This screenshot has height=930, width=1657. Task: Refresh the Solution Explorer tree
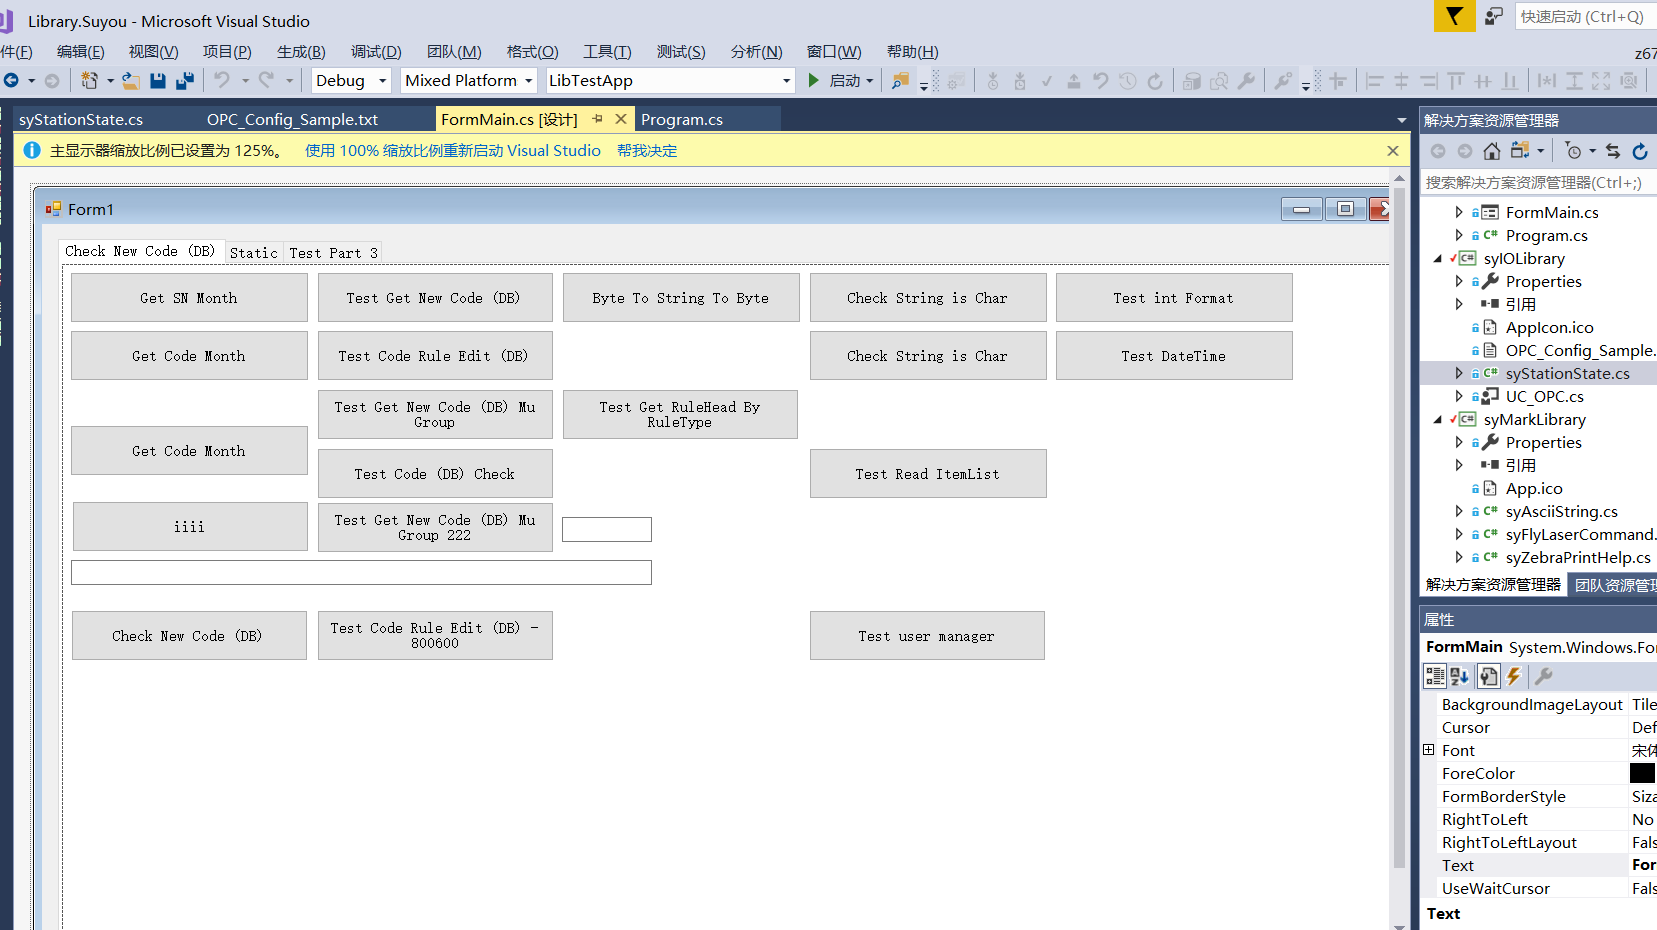click(x=1640, y=151)
